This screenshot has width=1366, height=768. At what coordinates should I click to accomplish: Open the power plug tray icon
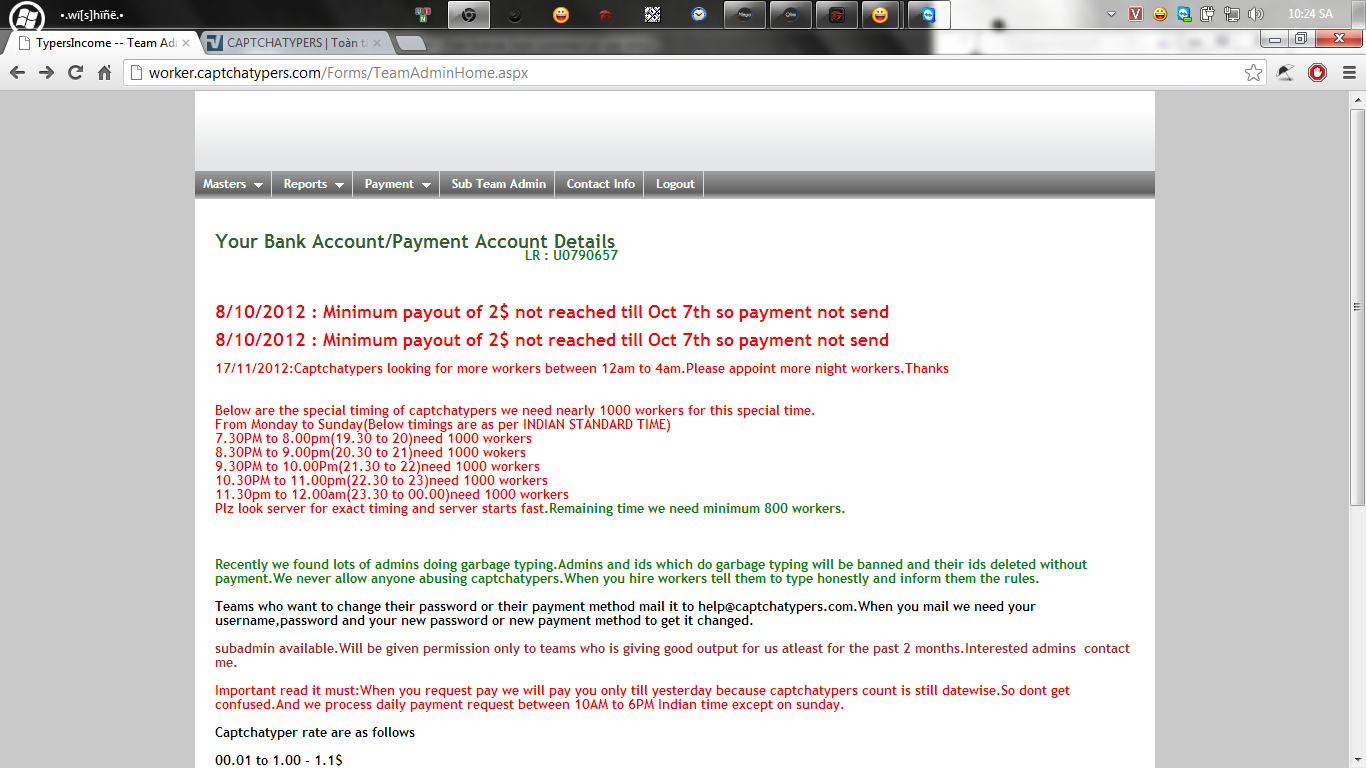(x=1208, y=14)
